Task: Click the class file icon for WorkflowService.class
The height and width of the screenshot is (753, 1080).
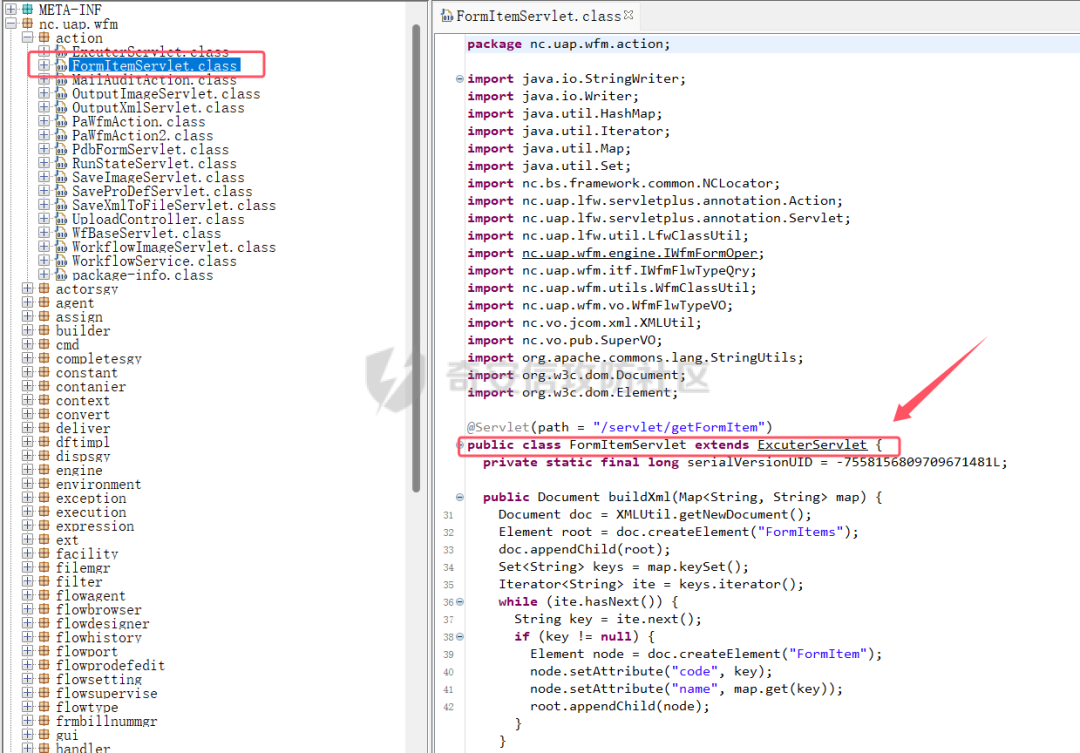Action: click(x=61, y=261)
